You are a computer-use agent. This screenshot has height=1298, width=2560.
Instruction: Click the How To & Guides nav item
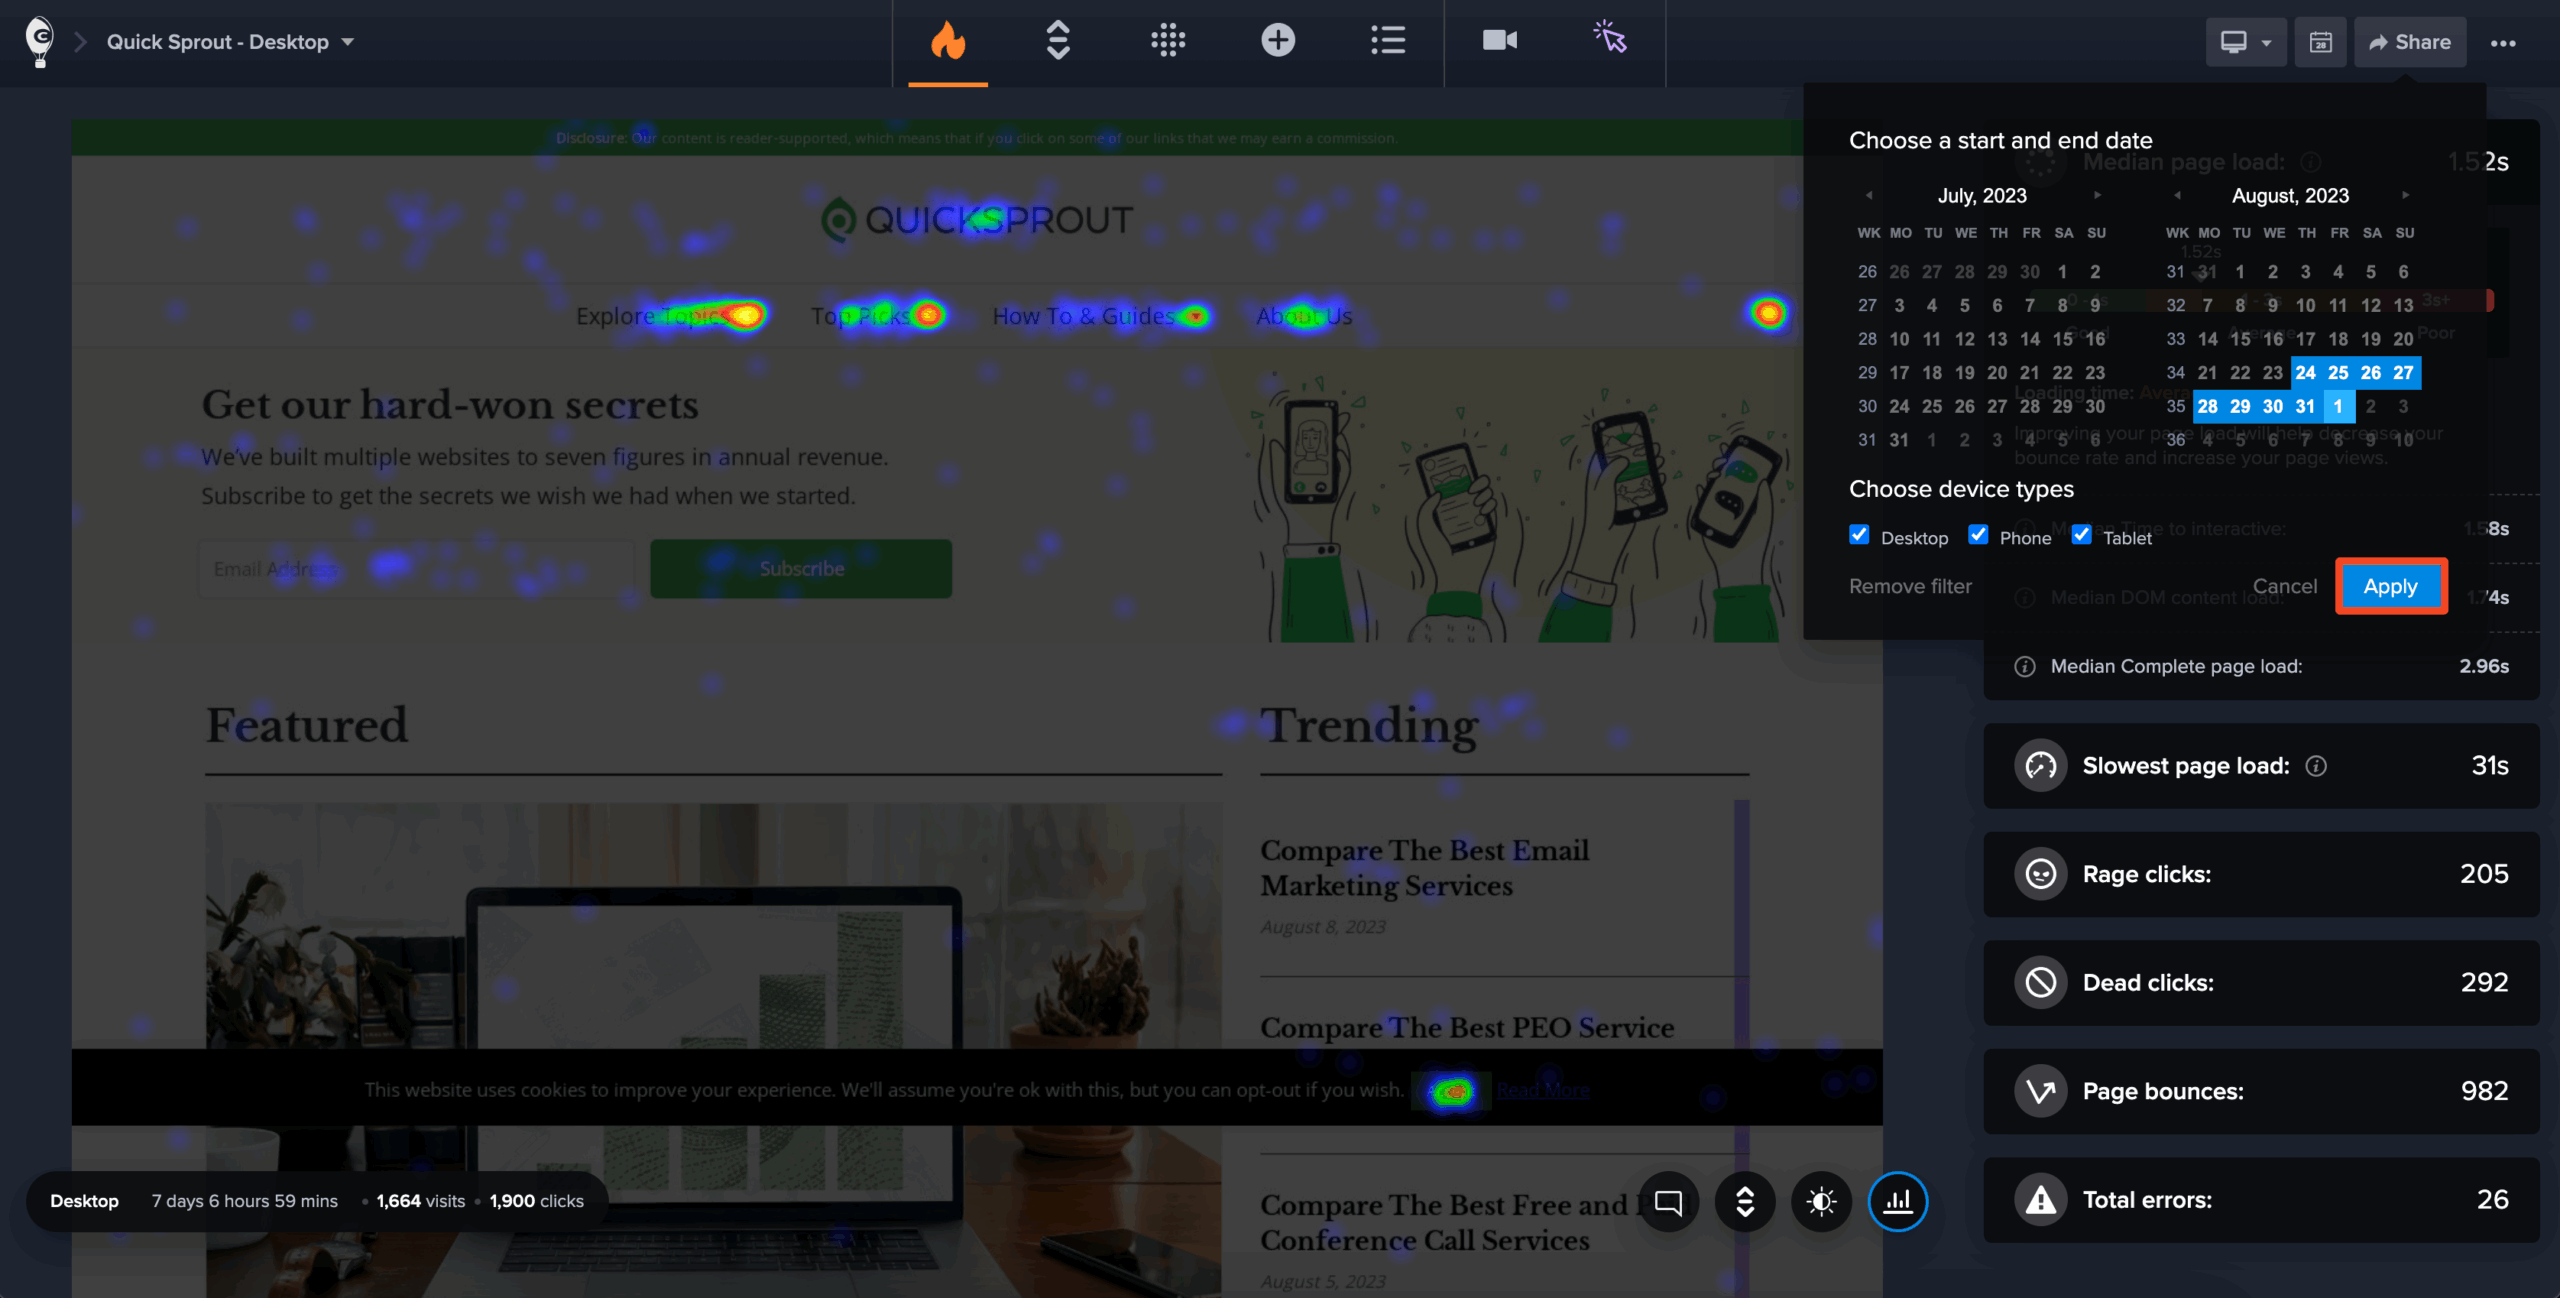point(1083,316)
